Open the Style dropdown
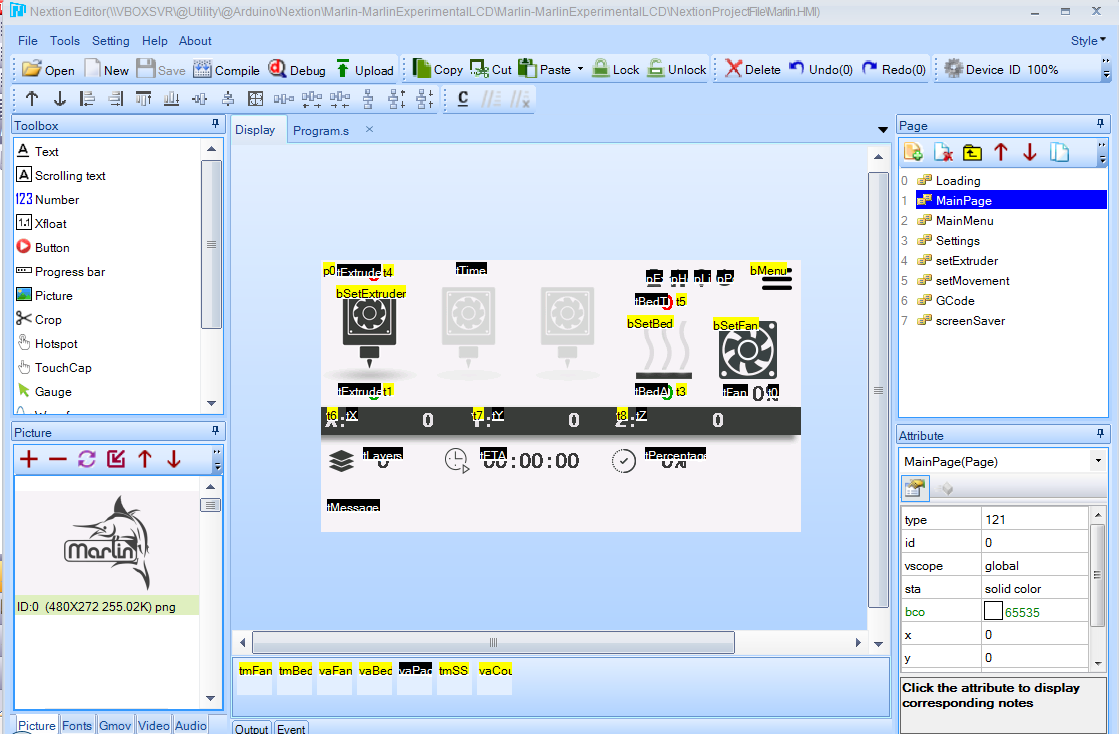 [x=1088, y=41]
